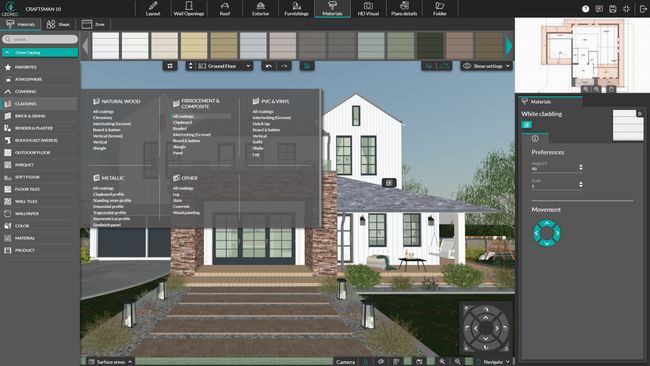Select the Atmosphere category in sidebar
The width and height of the screenshot is (650, 366).
coord(39,79)
